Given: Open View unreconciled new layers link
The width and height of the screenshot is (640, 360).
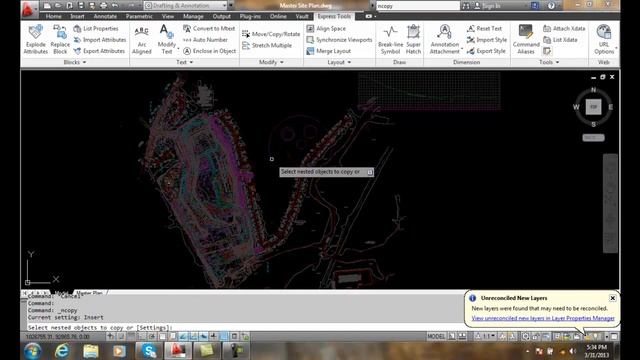Looking at the screenshot, I should [x=543, y=318].
